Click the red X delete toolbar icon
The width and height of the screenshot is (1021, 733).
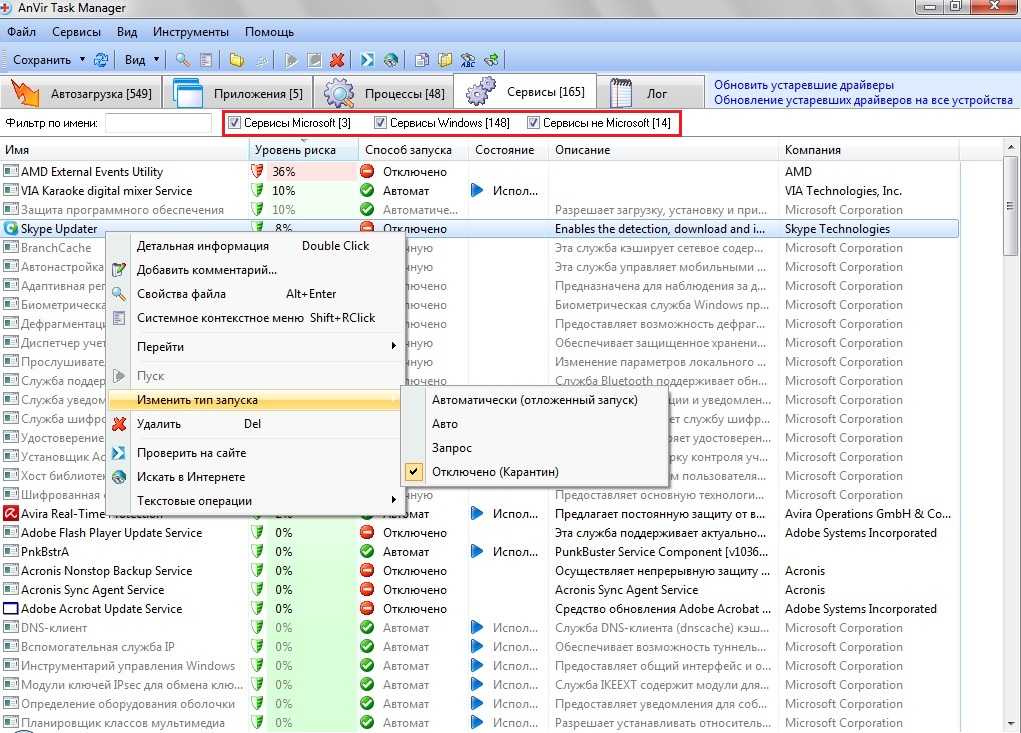337,60
